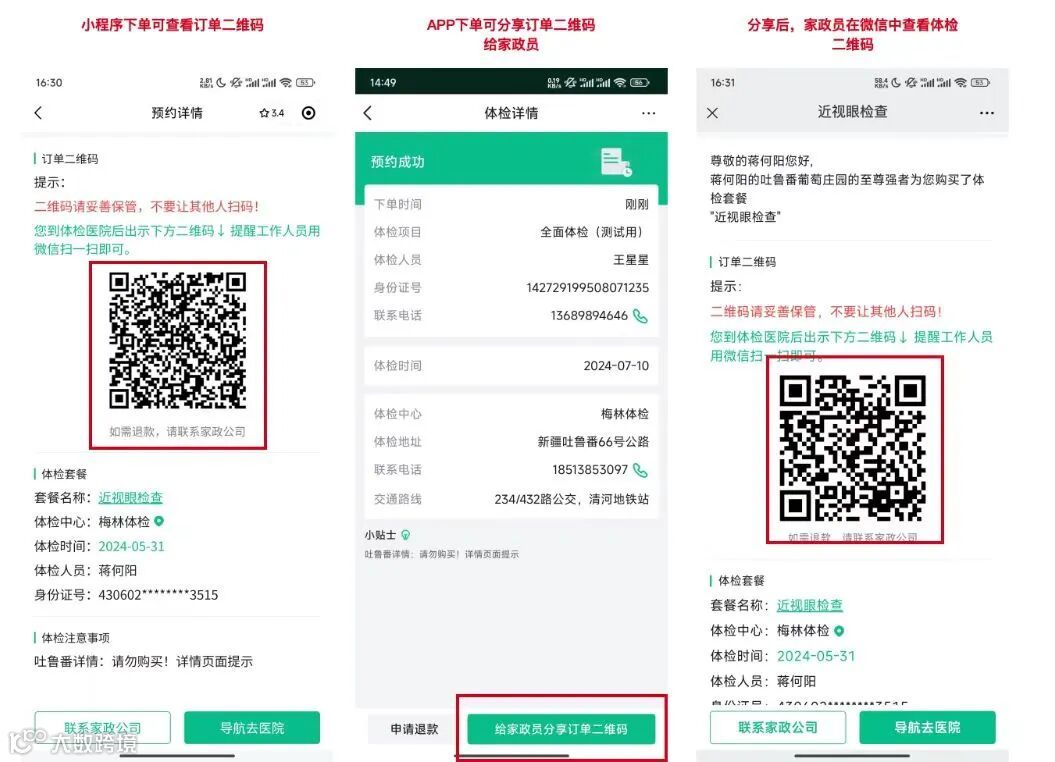This screenshot has width=1055, height=762.
Task: Go back from the 体检详情 screen
Action: (x=367, y=113)
